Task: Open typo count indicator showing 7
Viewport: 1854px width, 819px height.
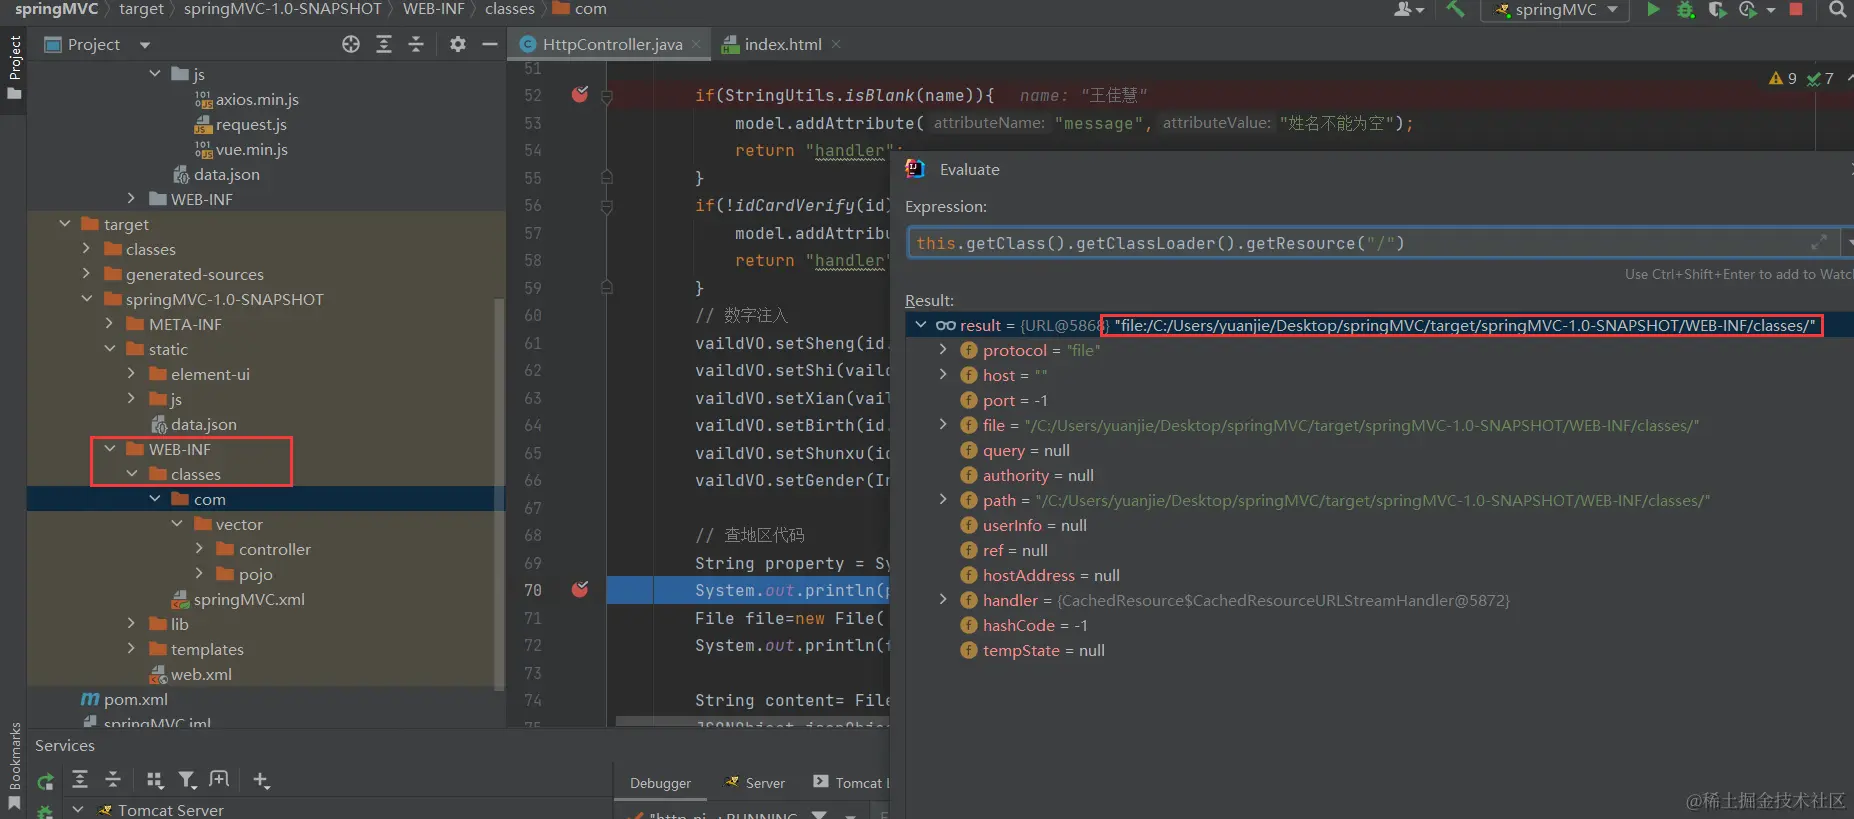Action: point(1821,78)
